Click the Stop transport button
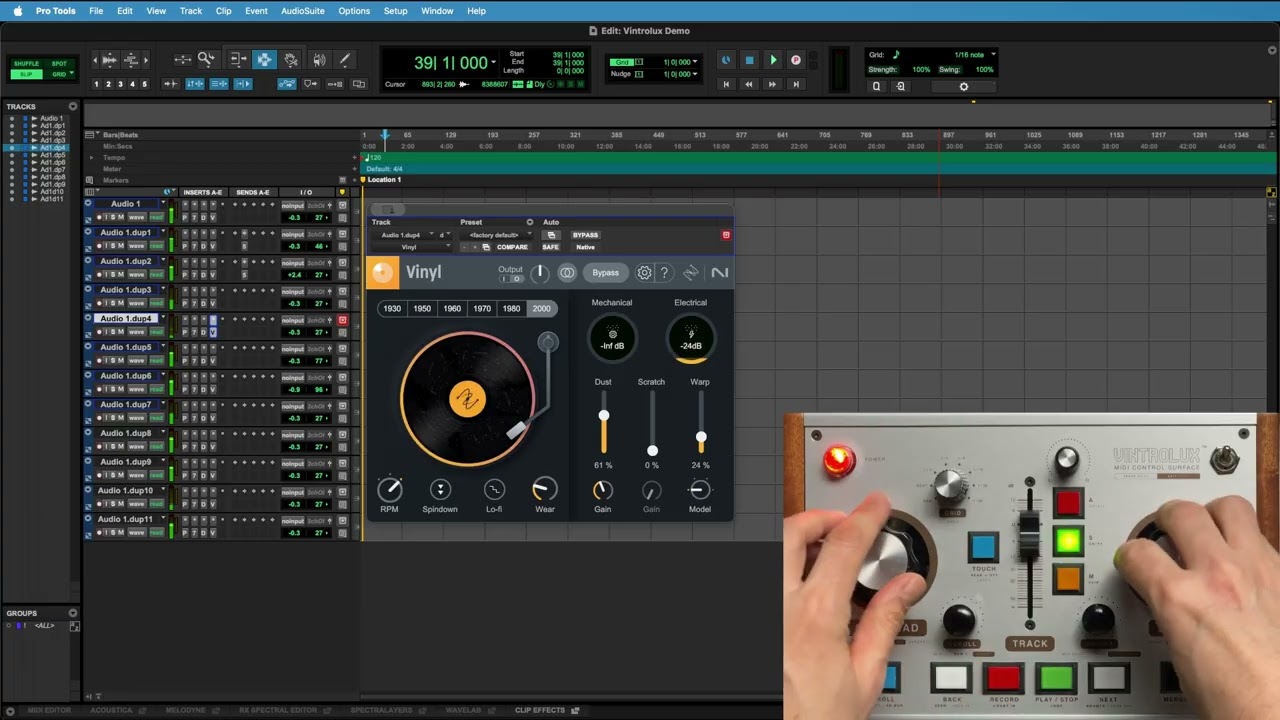 click(x=749, y=60)
